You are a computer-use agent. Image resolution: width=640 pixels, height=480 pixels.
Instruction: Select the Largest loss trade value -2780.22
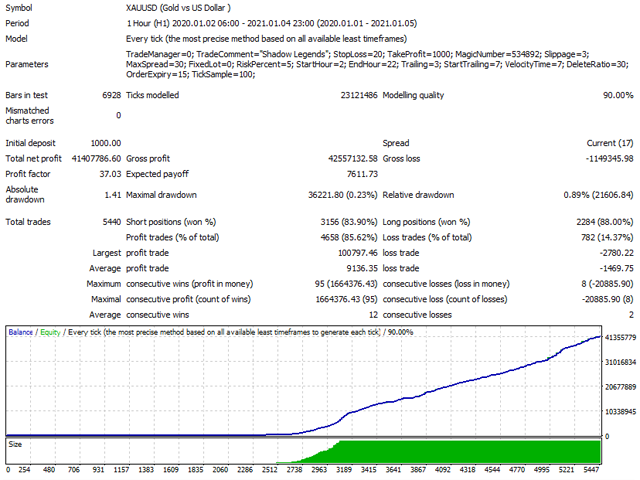point(616,253)
